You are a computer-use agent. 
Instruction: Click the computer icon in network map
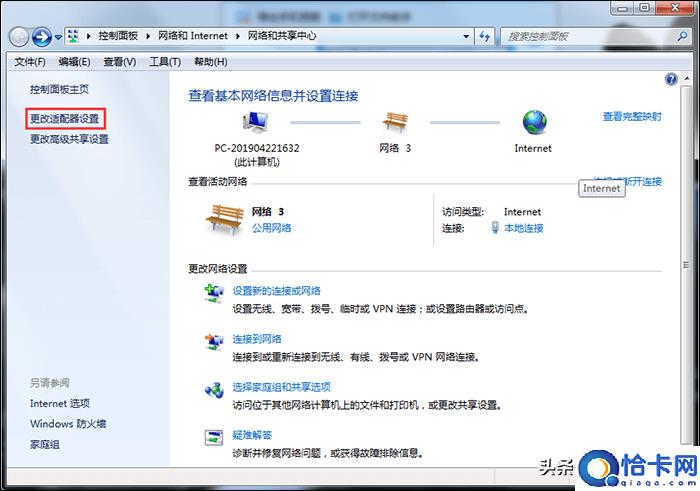255,122
